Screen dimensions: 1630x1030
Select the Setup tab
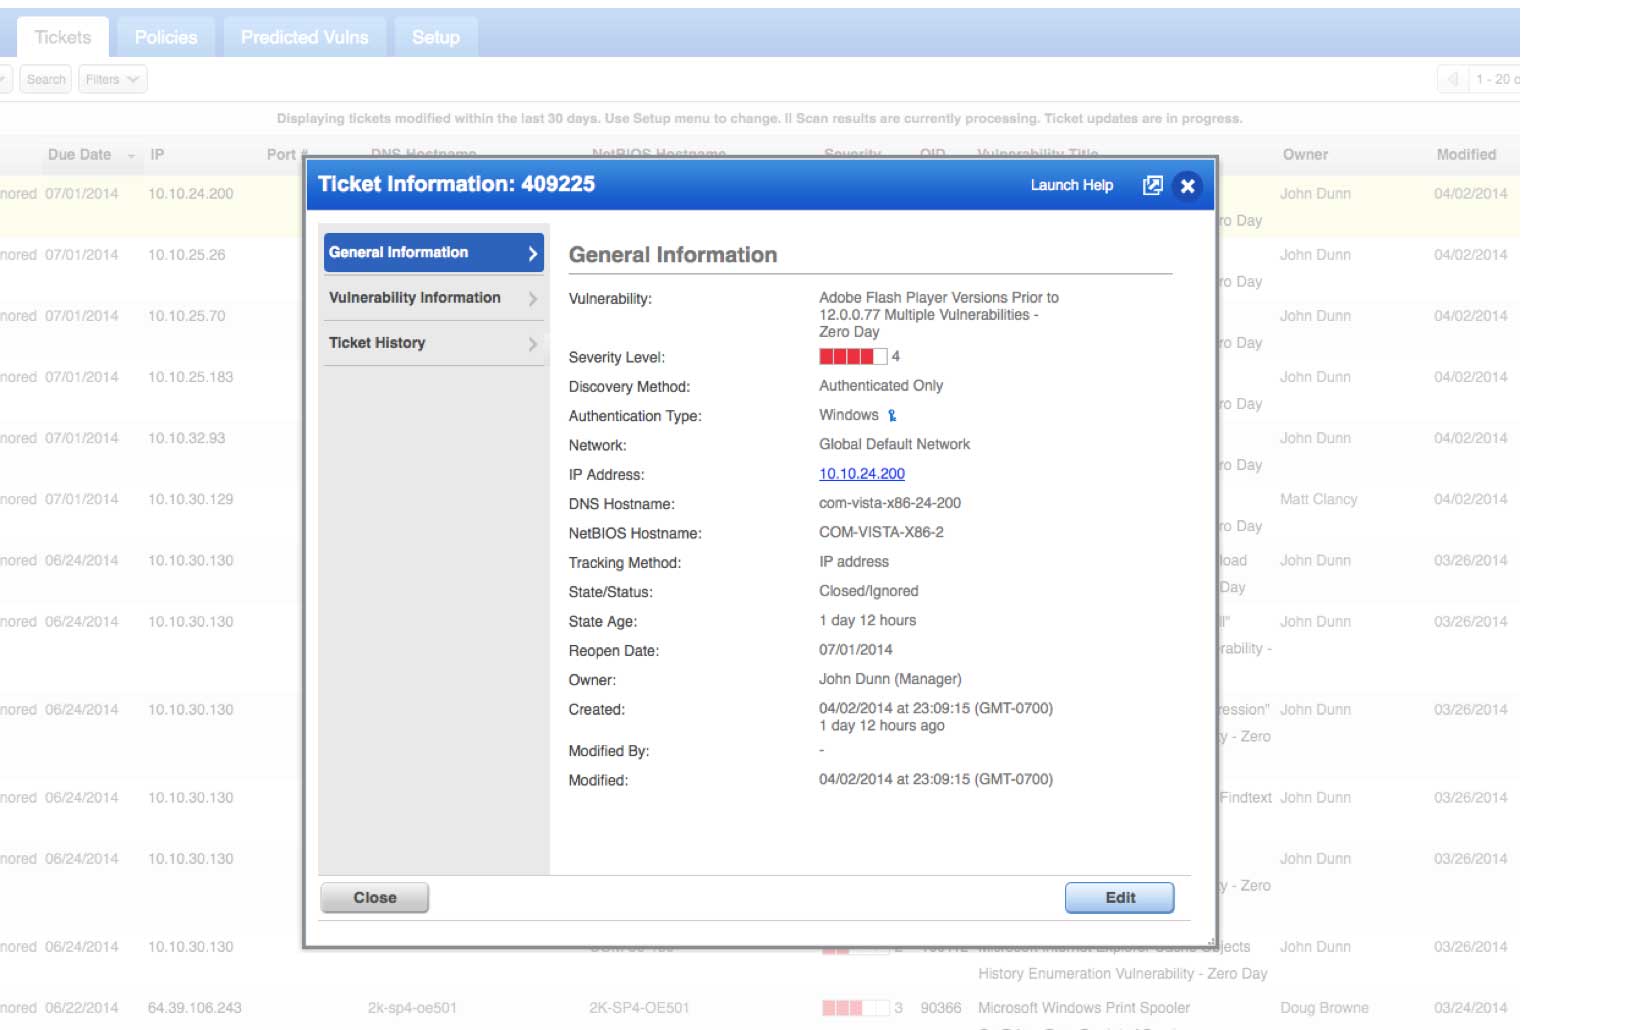click(435, 36)
